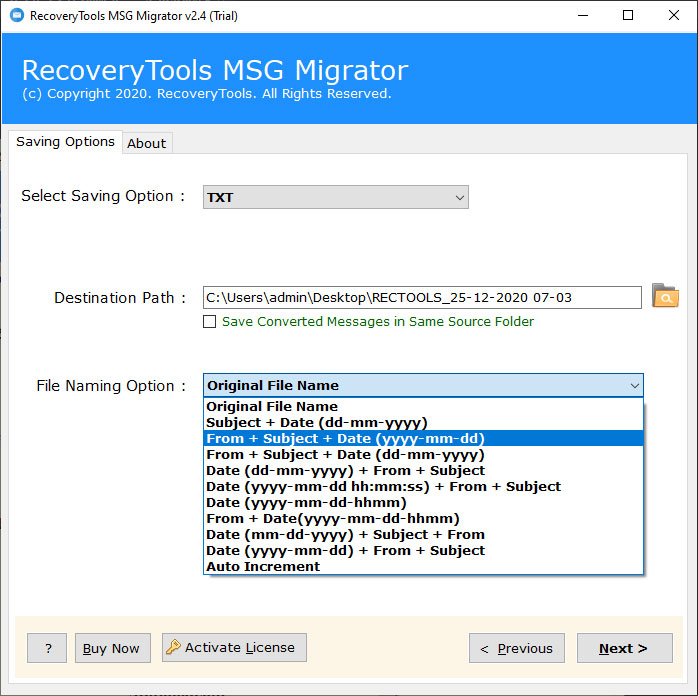Click the Buy Now button
The image size is (698, 696).
(x=113, y=648)
